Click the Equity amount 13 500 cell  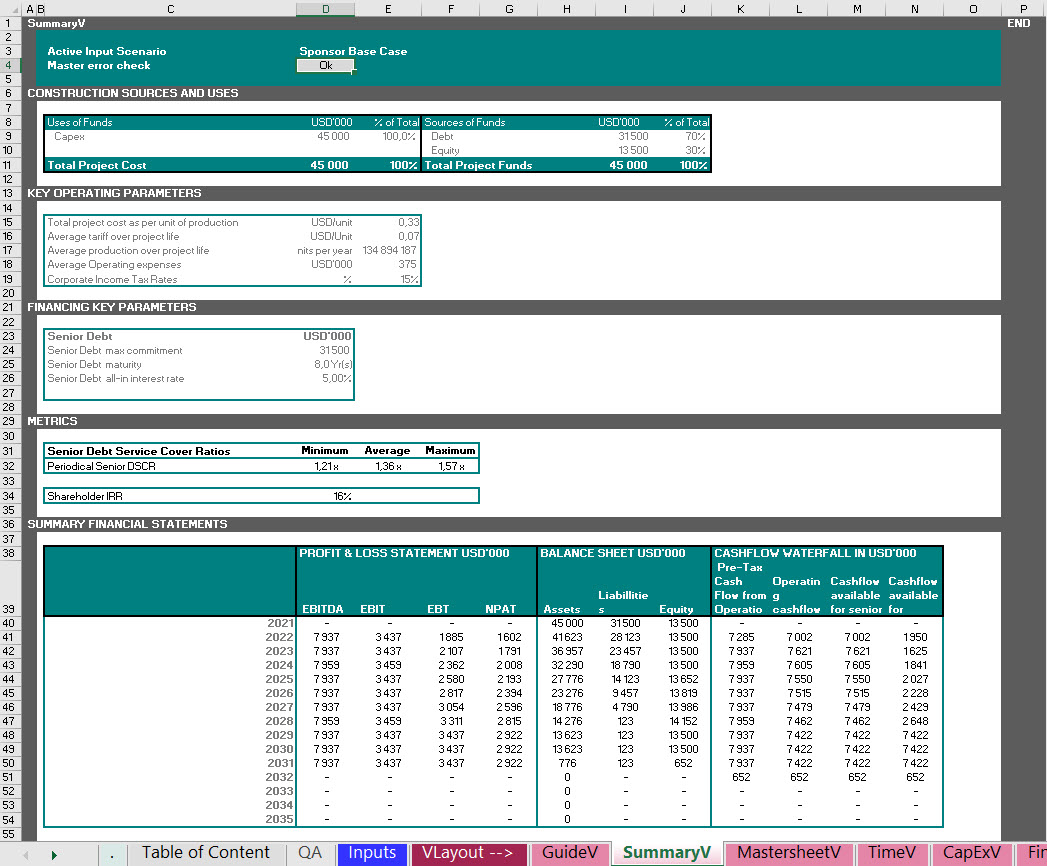633,150
